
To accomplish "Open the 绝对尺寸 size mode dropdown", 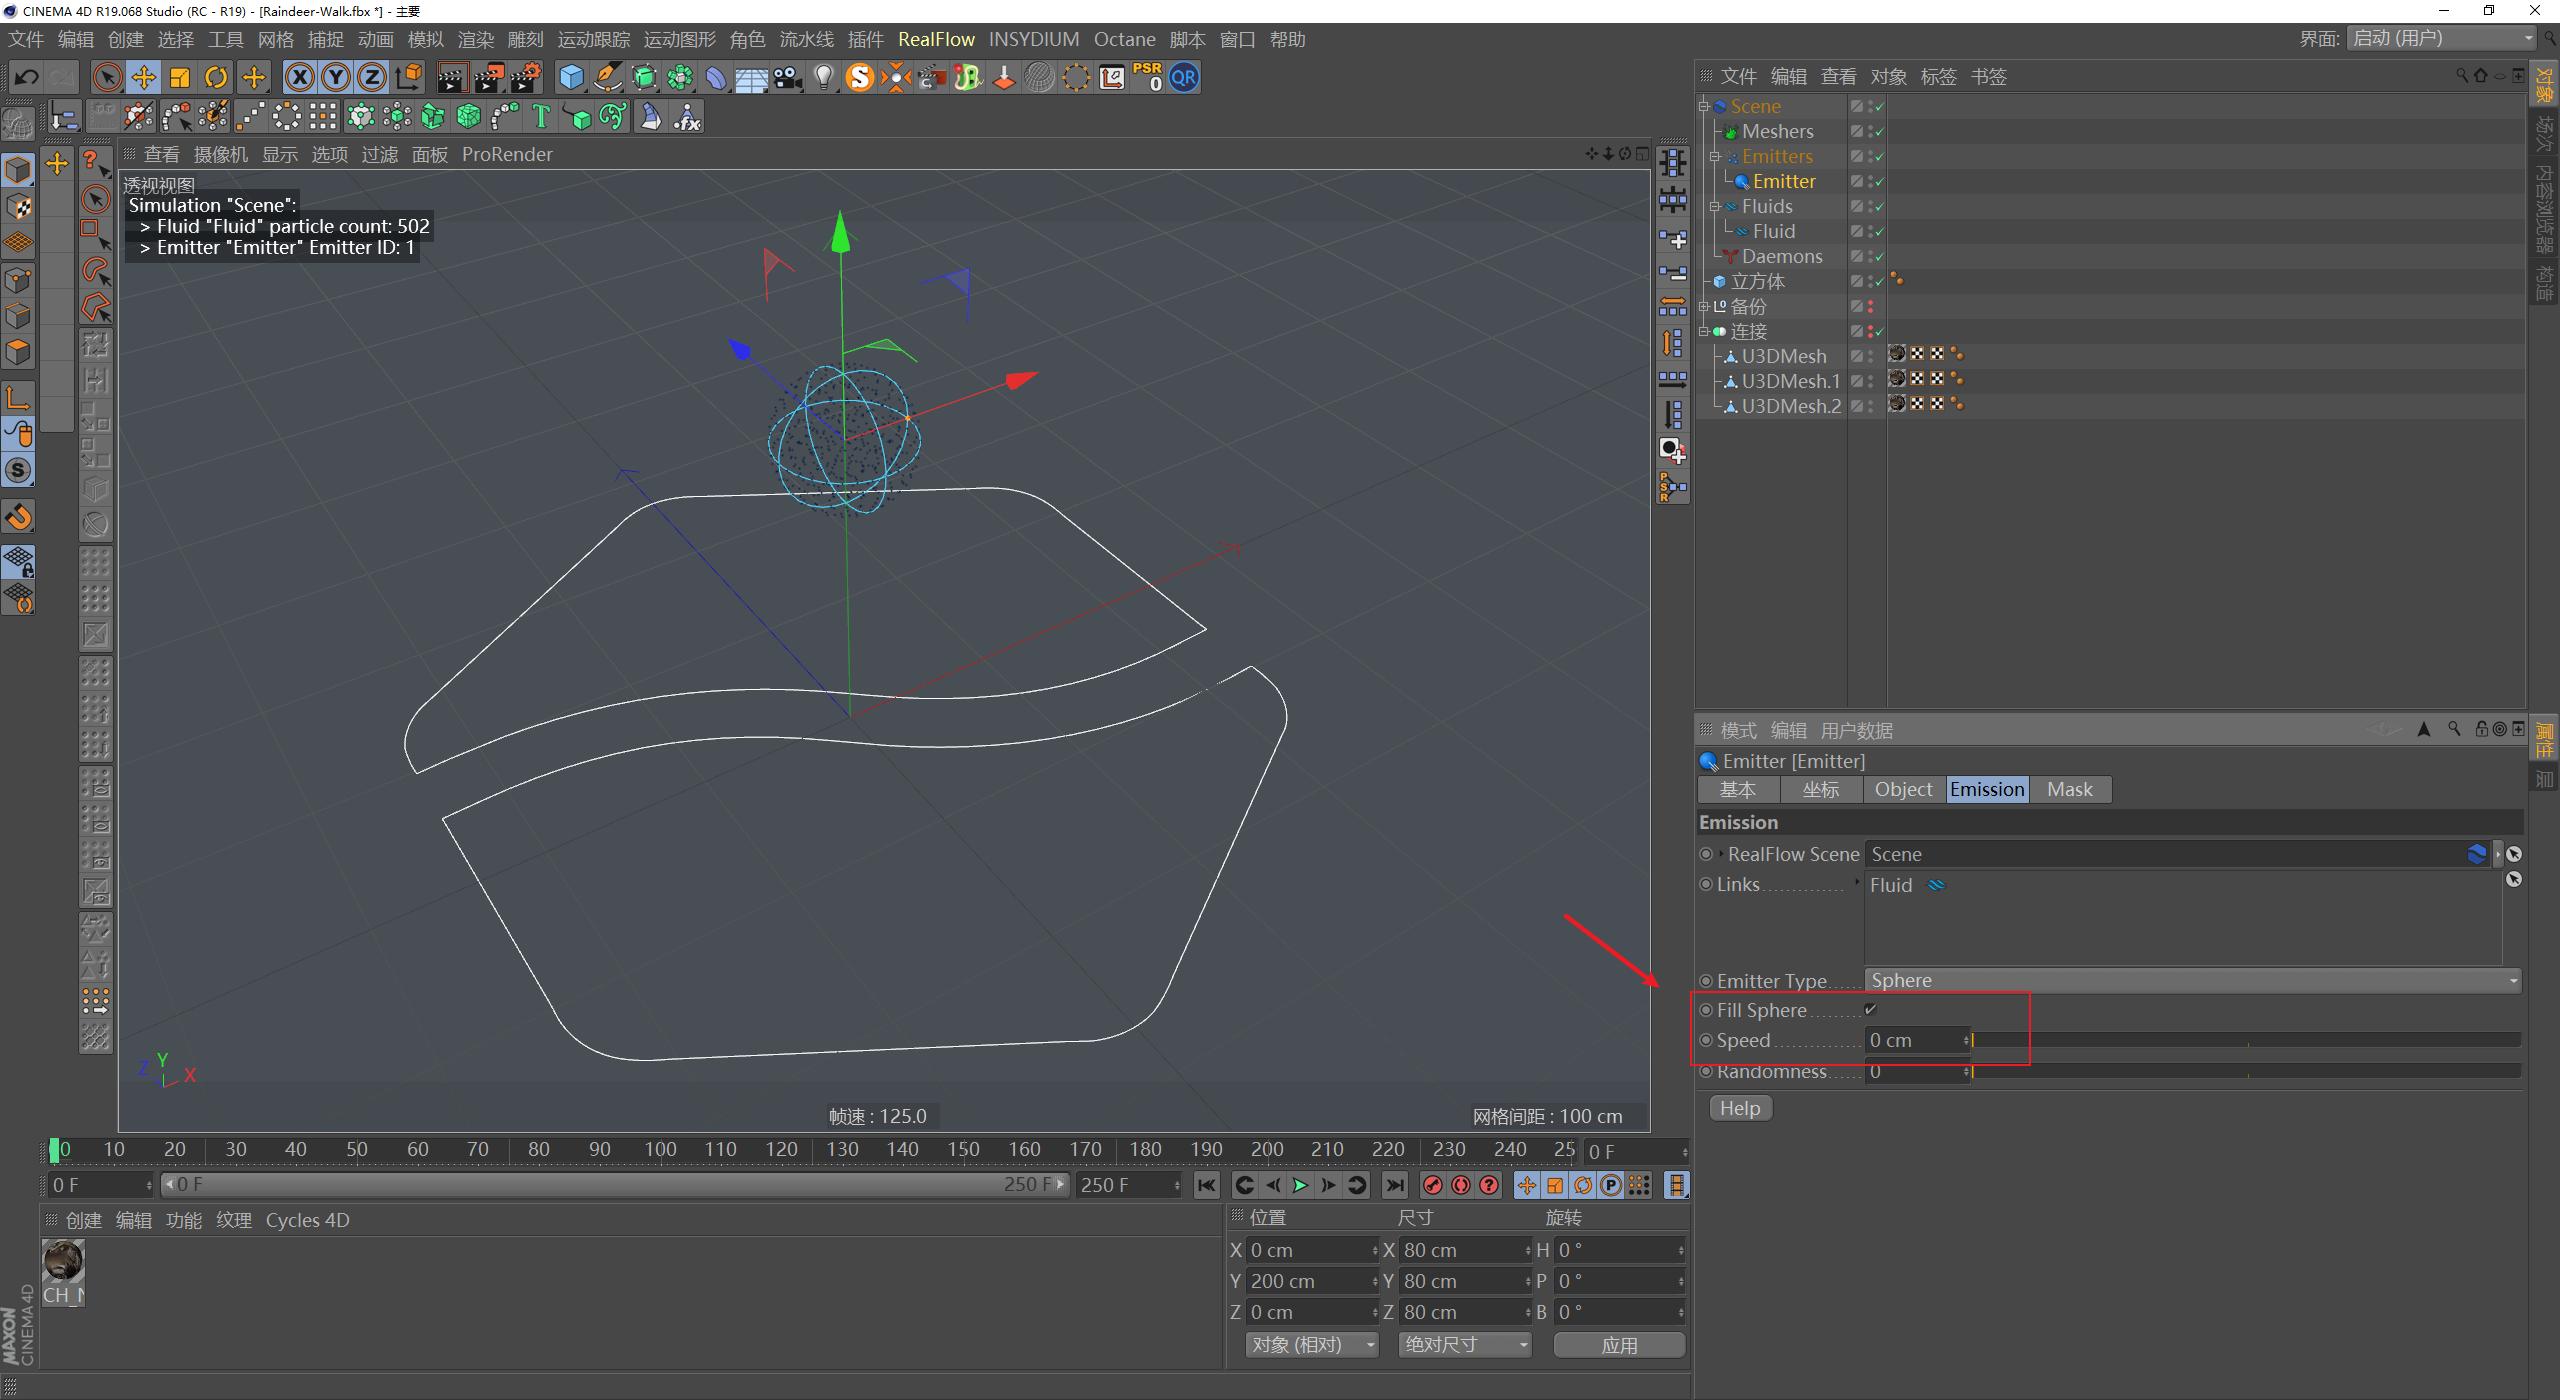I will [1464, 1345].
